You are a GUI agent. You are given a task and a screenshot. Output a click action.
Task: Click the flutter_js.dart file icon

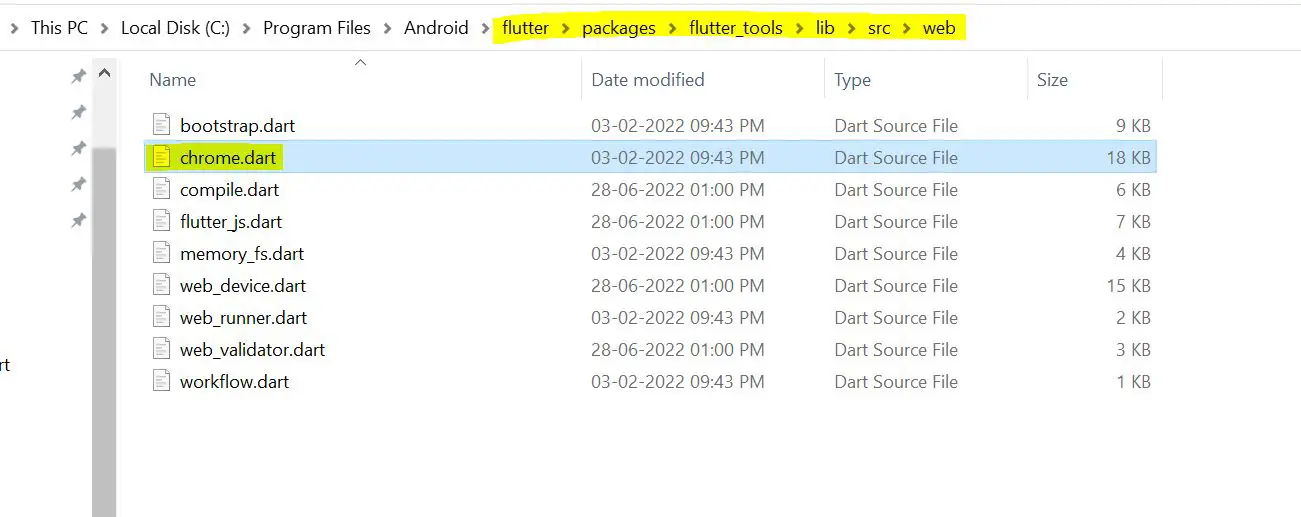(162, 221)
